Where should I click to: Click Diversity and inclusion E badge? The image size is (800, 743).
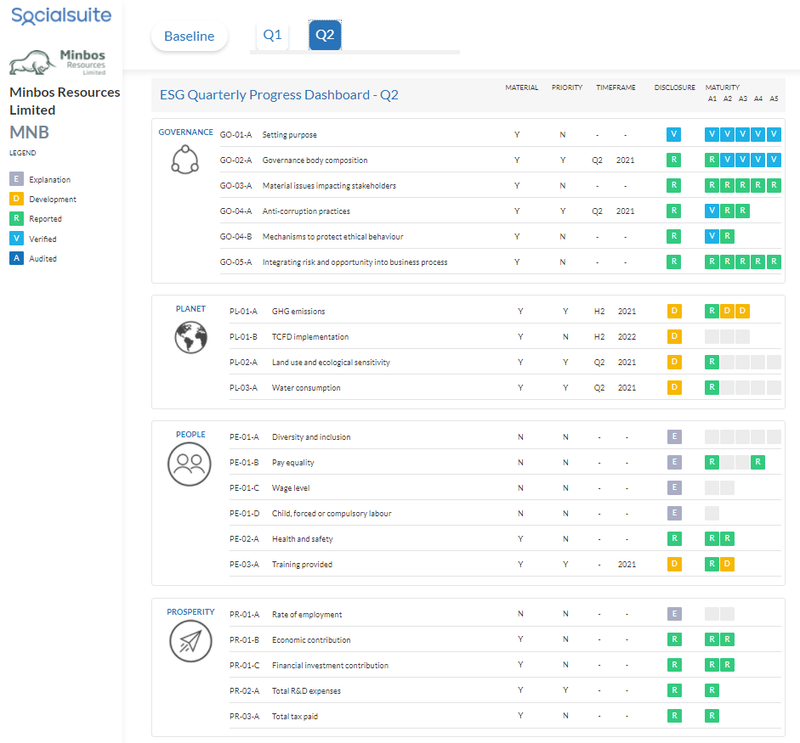(x=674, y=437)
